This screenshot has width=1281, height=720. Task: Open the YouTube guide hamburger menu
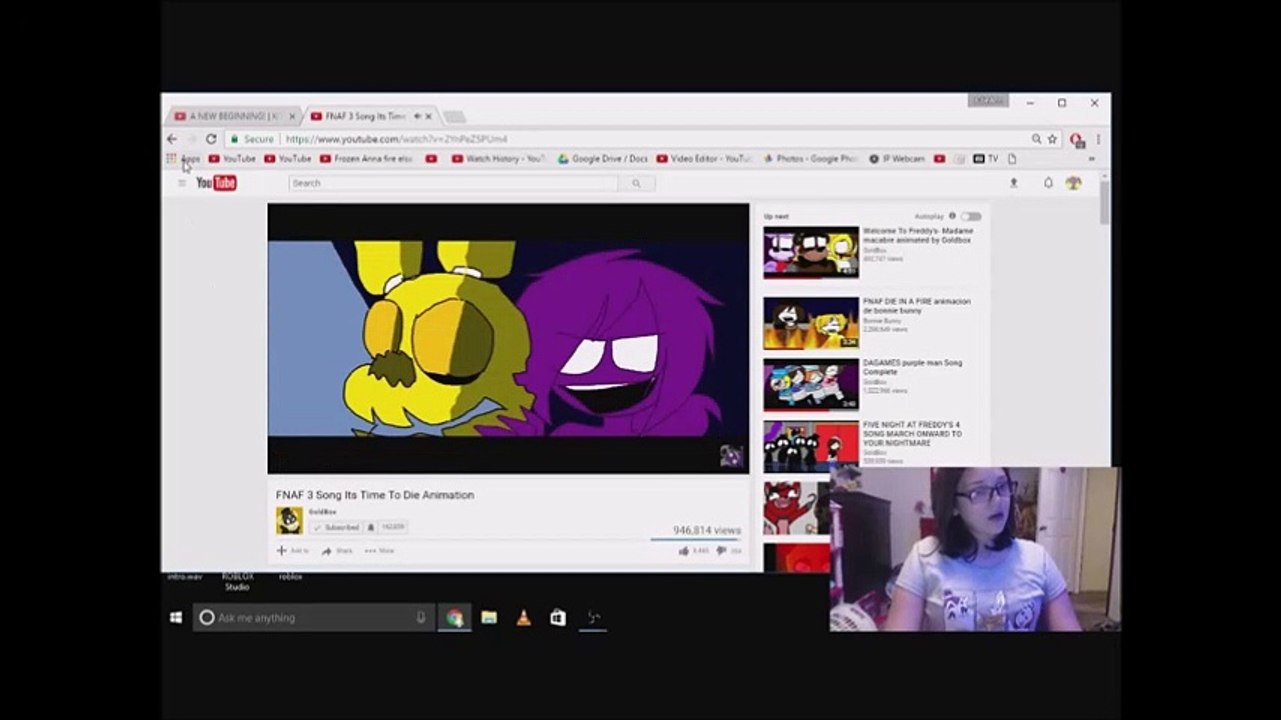point(182,183)
